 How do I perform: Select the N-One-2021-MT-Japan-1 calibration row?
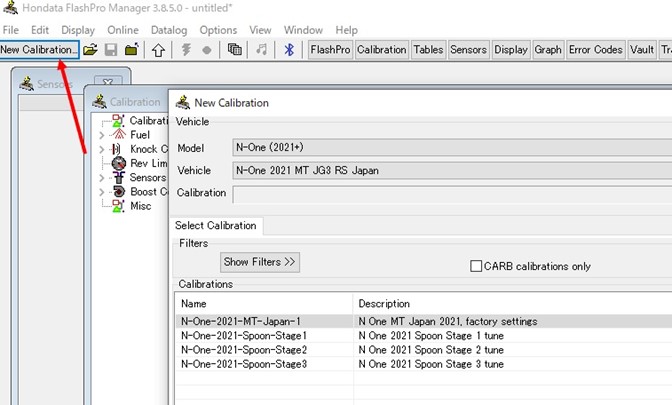tap(423, 321)
